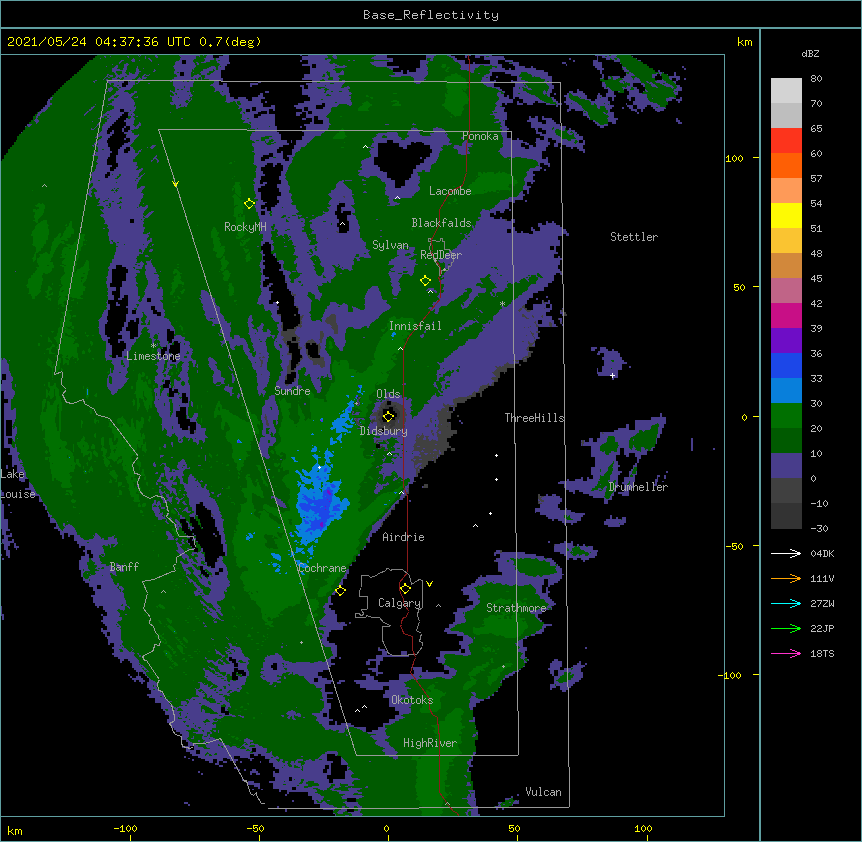Click the HighRiver town label
This screenshot has width=862, height=842.
tap(430, 743)
